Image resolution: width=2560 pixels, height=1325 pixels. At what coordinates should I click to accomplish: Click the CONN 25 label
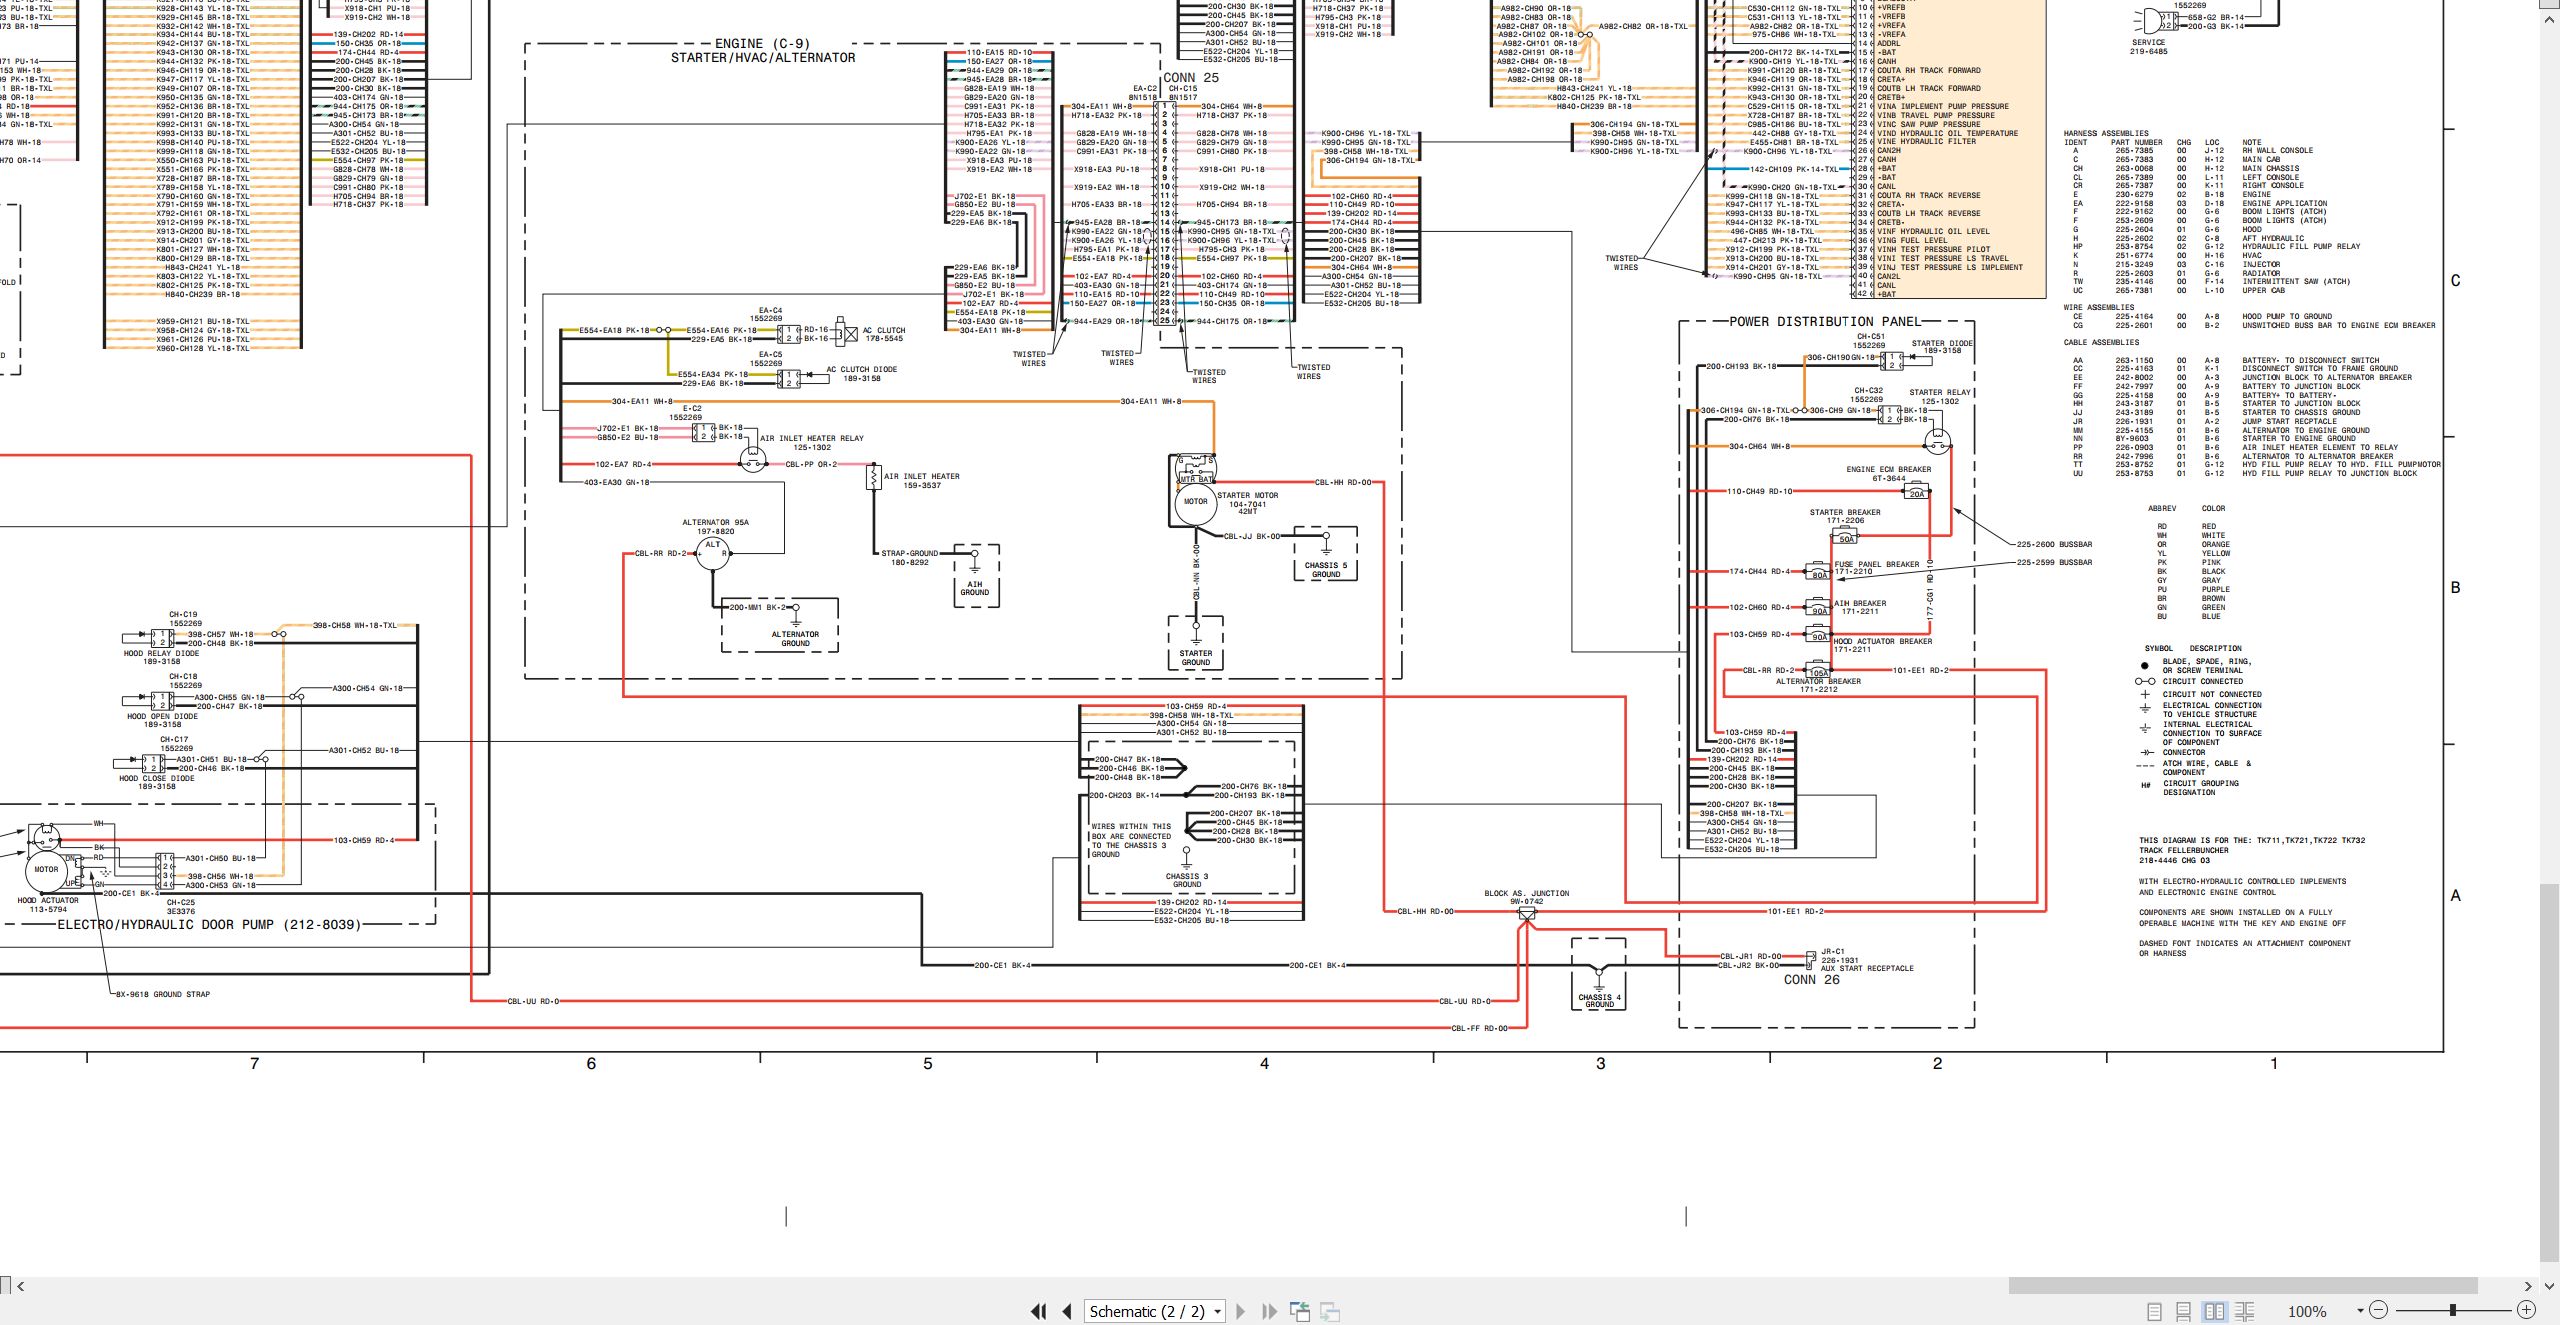pyautogui.click(x=1191, y=77)
